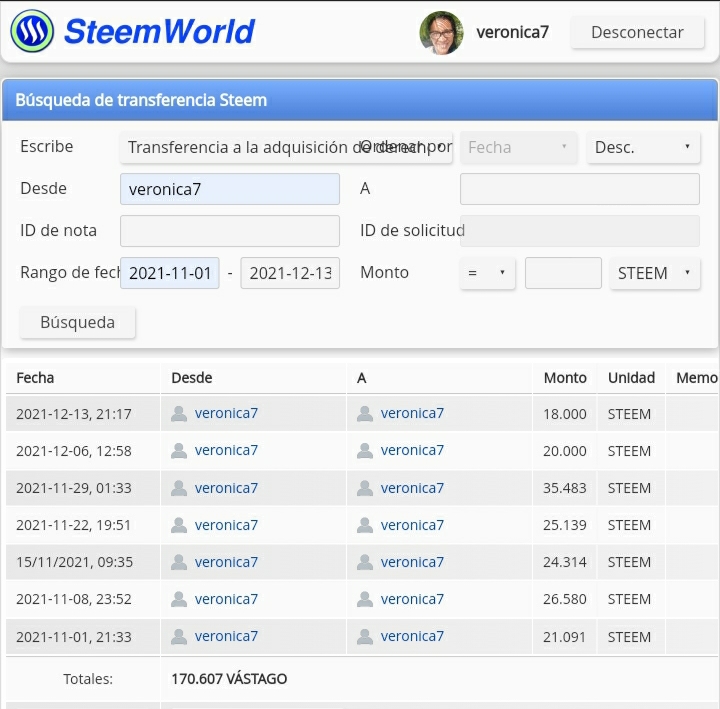
Task: Click the Memo column header
Action: 697,378
